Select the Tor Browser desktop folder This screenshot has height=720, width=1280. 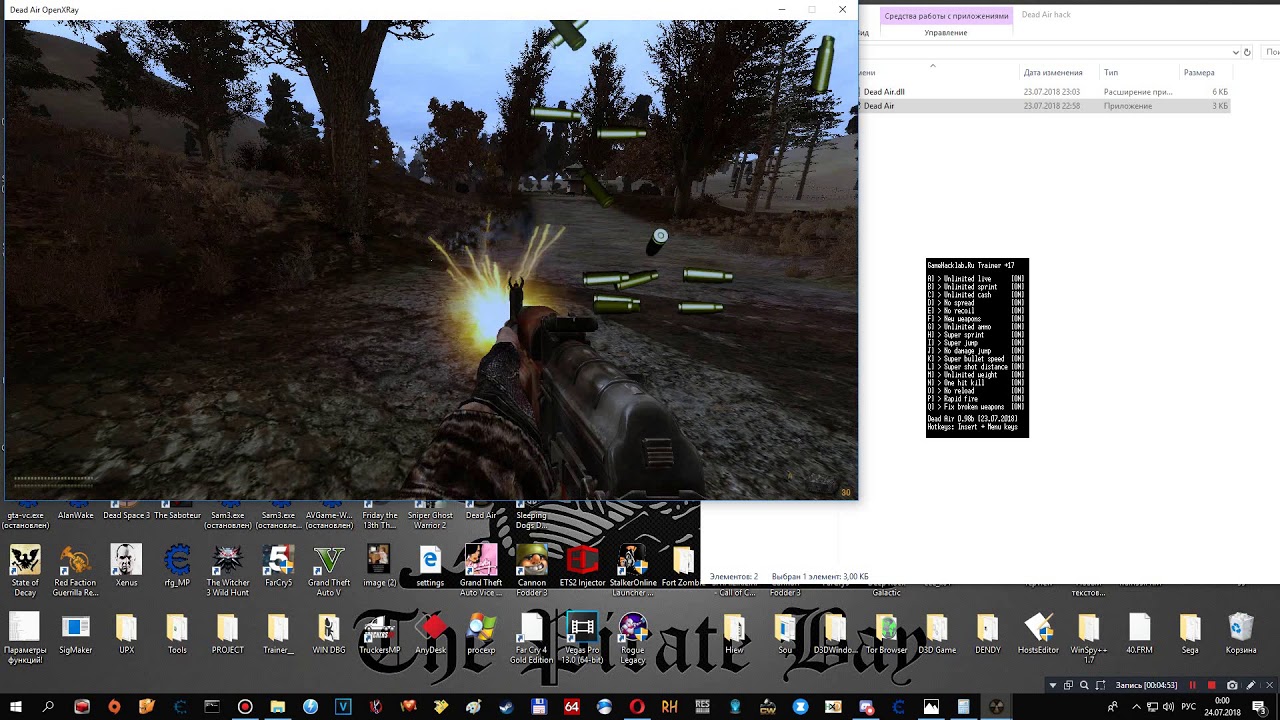pyautogui.click(x=886, y=634)
